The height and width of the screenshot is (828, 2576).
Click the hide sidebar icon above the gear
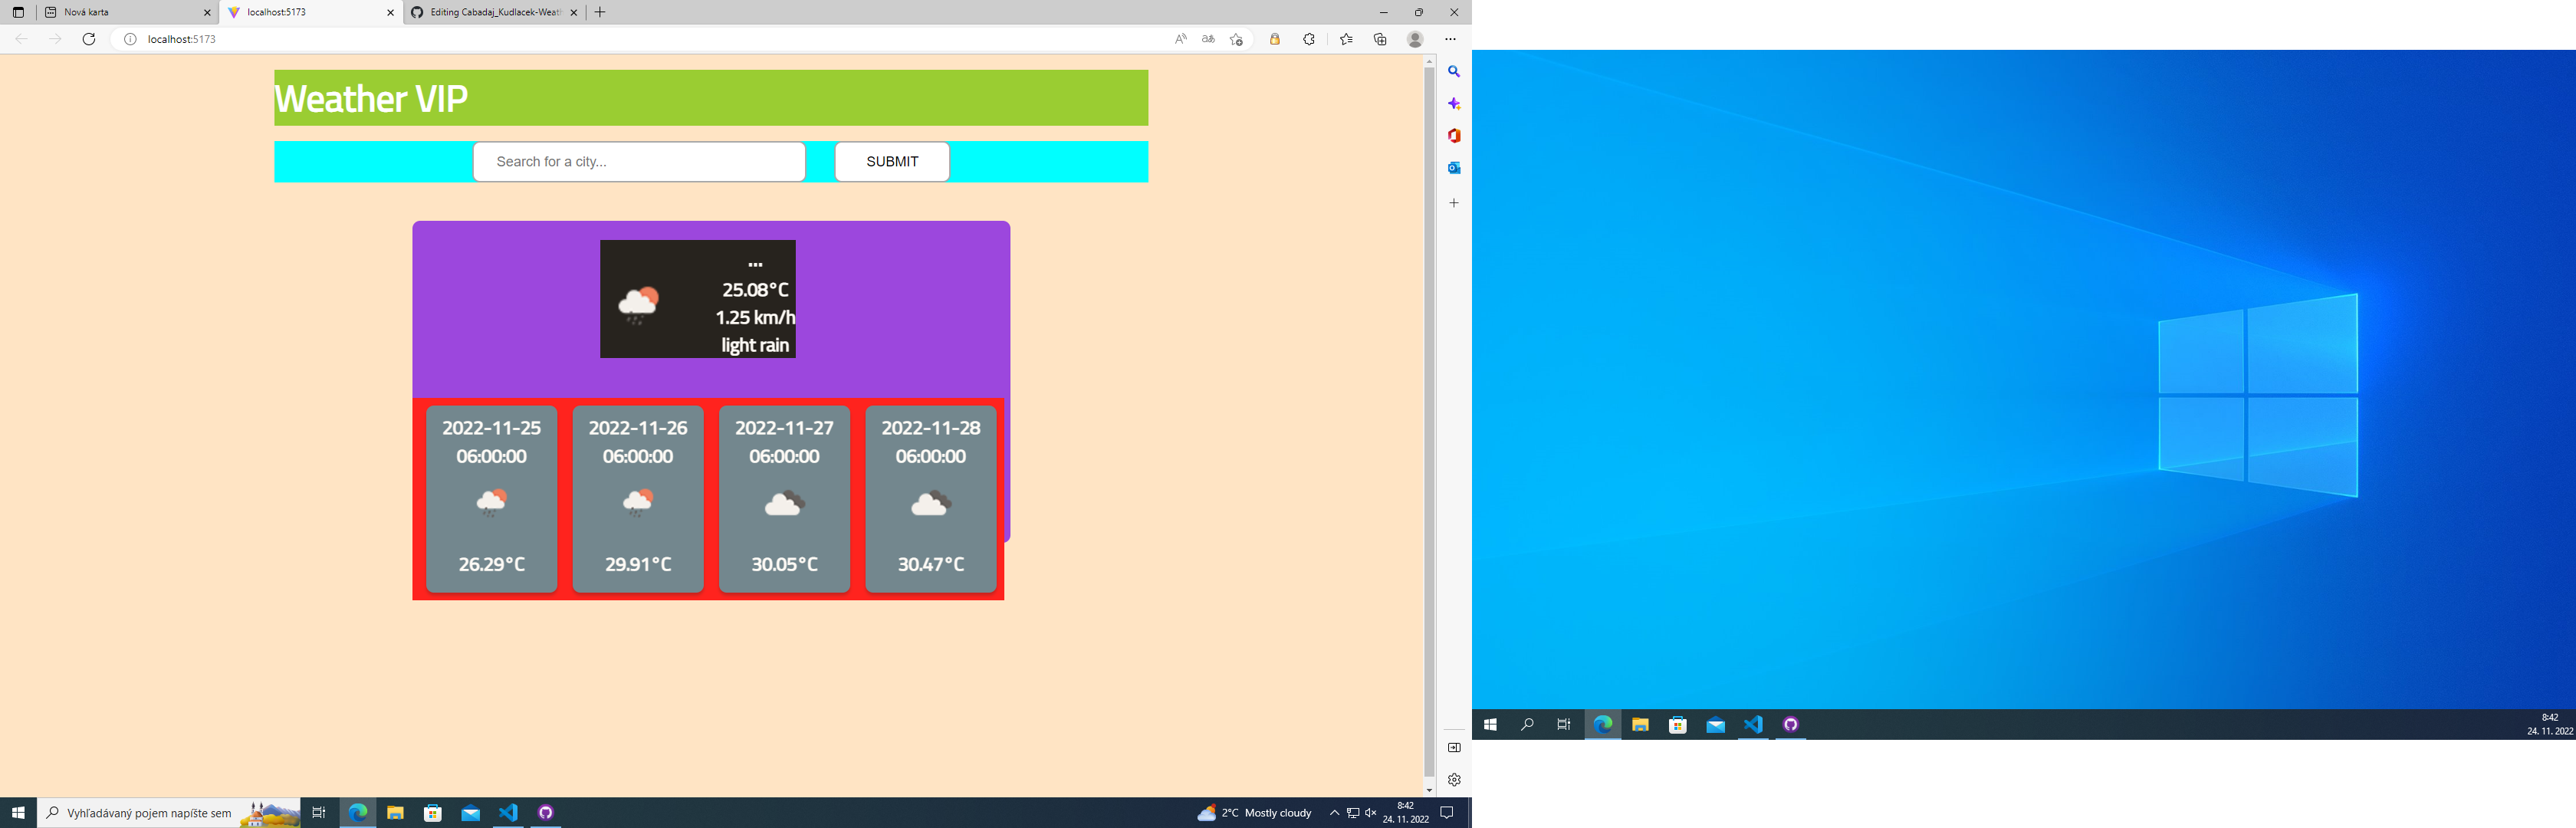pos(1454,748)
